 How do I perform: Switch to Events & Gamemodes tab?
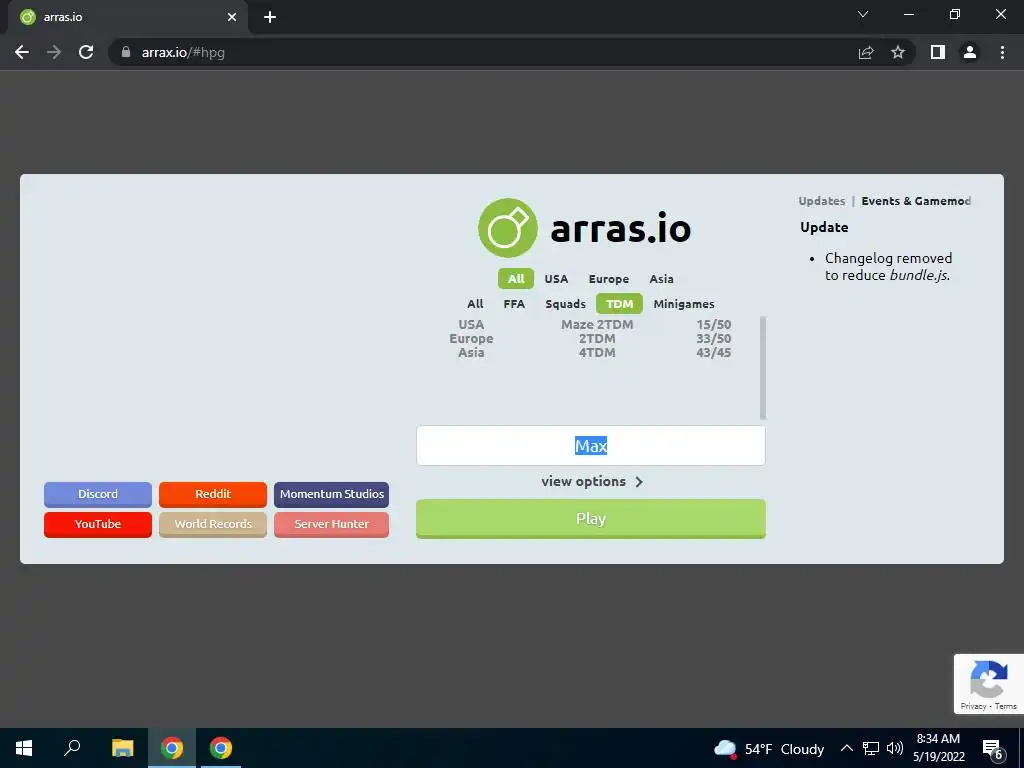[916, 201]
